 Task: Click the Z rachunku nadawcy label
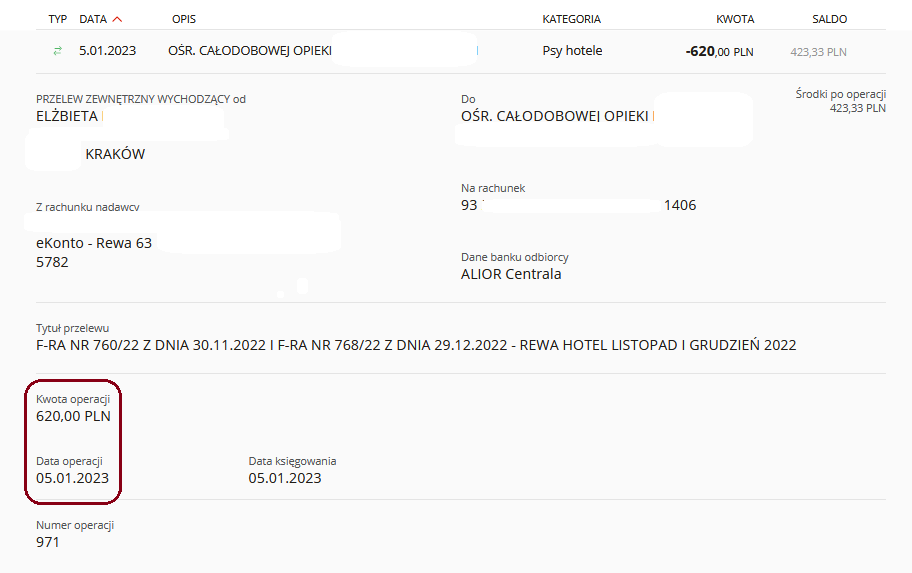point(88,207)
